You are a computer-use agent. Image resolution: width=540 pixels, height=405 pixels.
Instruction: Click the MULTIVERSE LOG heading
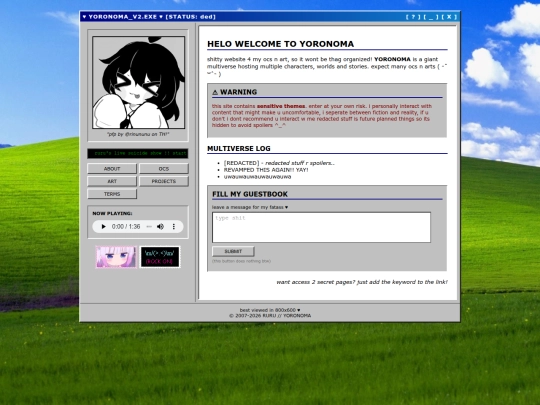click(x=239, y=149)
